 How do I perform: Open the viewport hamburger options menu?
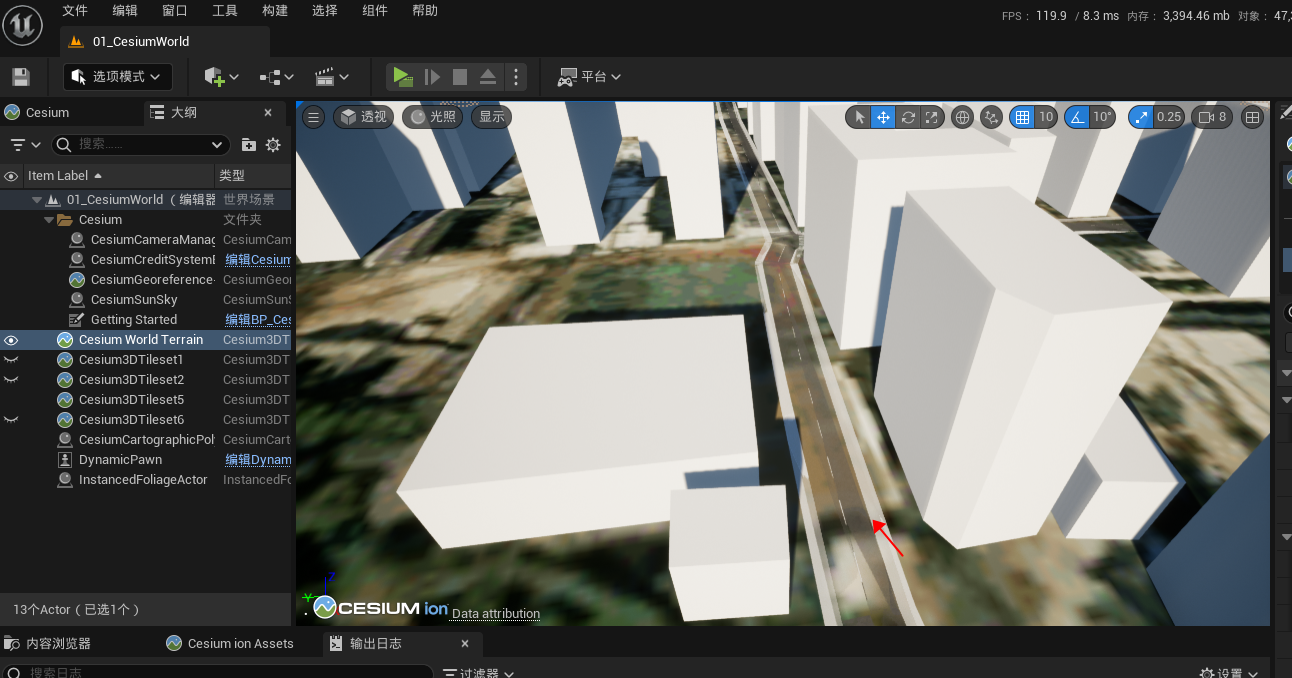313,117
